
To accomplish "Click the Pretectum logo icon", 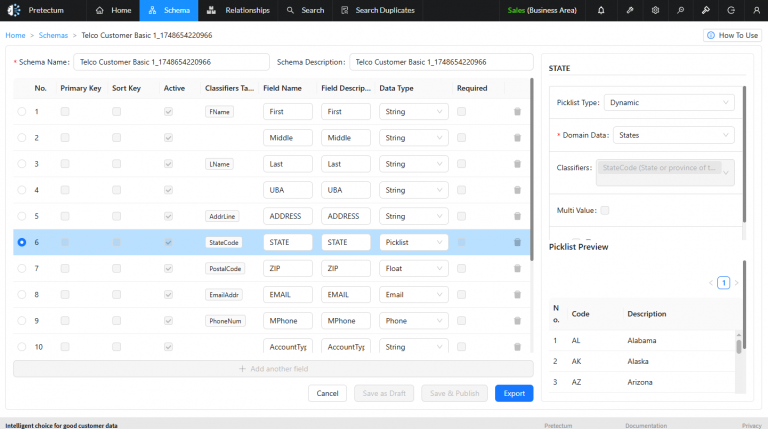I will coord(14,10).
